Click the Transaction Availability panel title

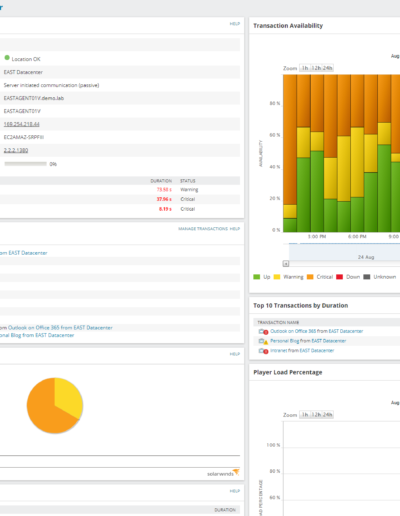point(288,26)
